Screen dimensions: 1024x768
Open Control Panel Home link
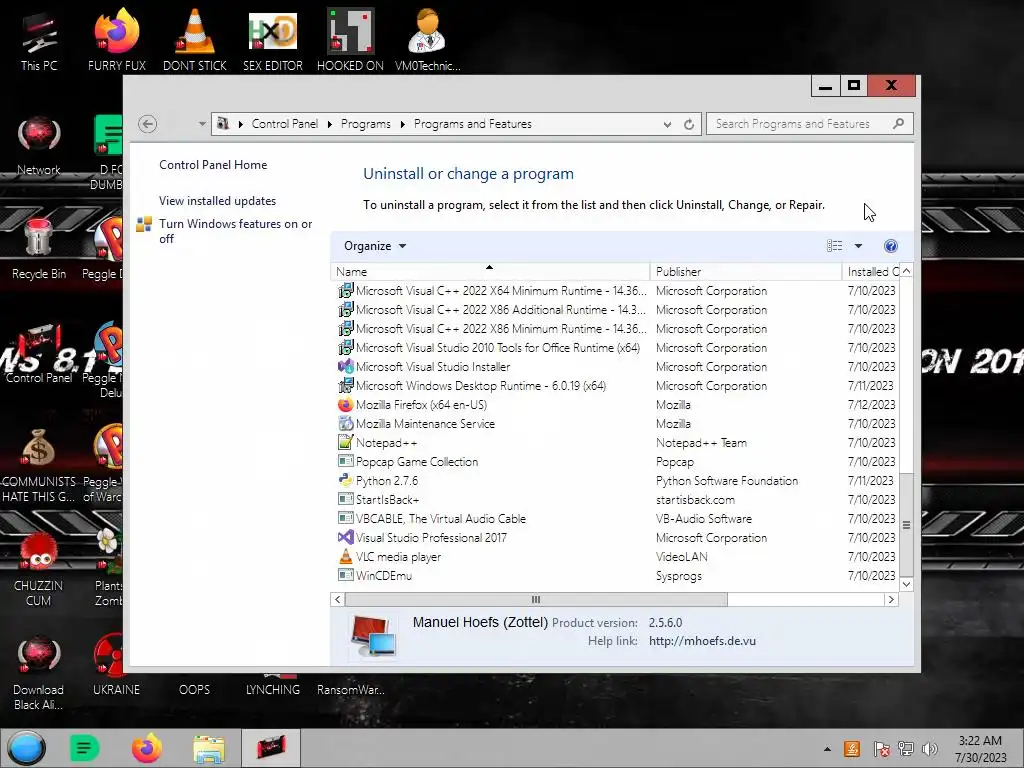pyautogui.click(x=213, y=165)
